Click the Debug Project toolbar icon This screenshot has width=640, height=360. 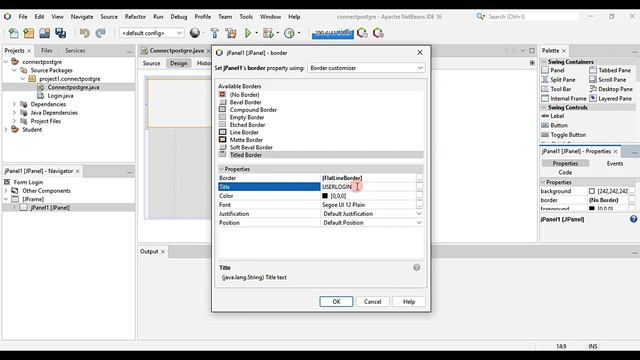pos(268,33)
